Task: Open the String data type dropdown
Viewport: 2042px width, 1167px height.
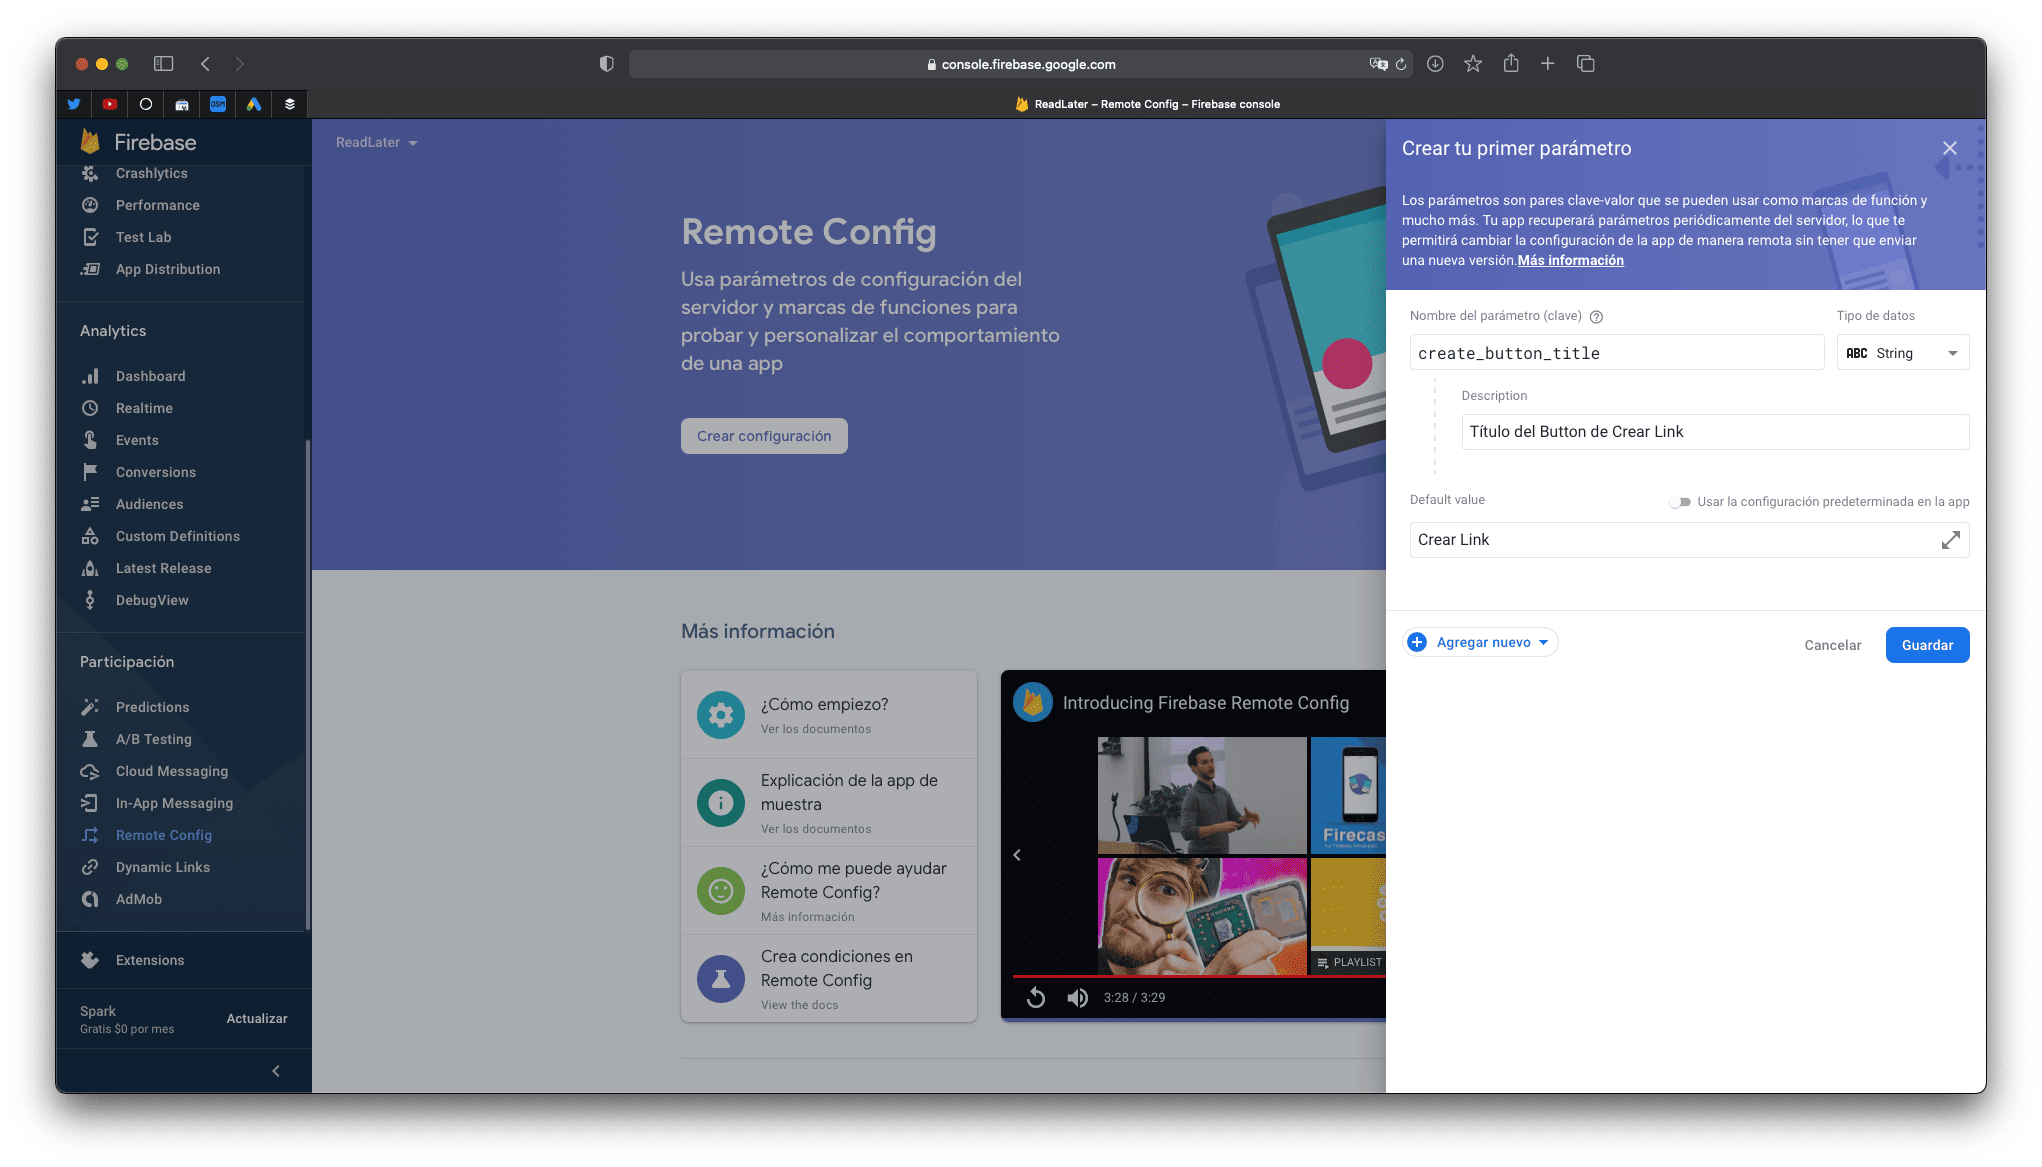Action: [1902, 353]
